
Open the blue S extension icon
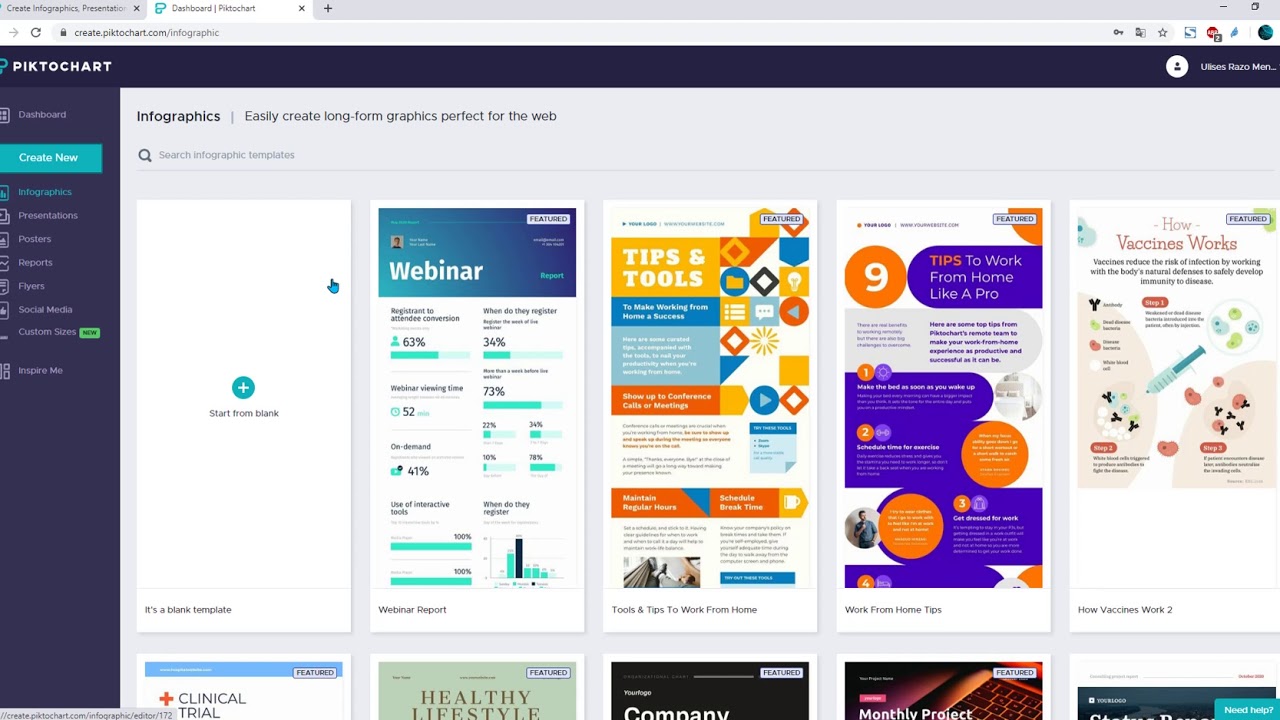(1190, 33)
